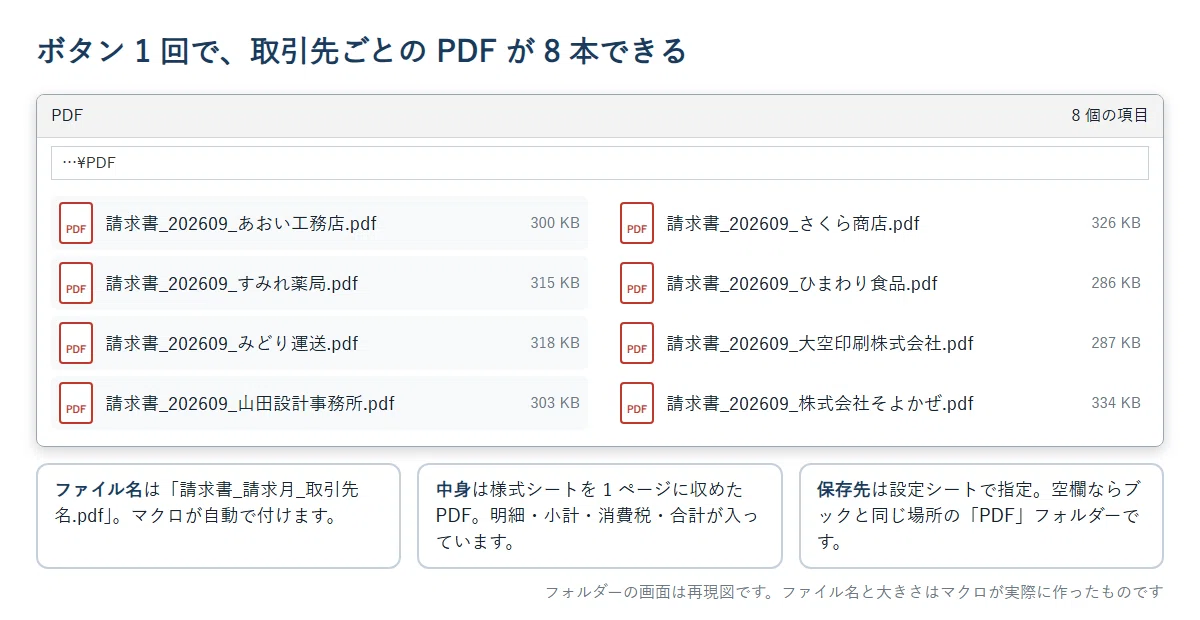This screenshot has height=620, width=1200.
Task: Select file 請求書_202609_すみれ薬局.pdf
Action: tap(319, 283)
